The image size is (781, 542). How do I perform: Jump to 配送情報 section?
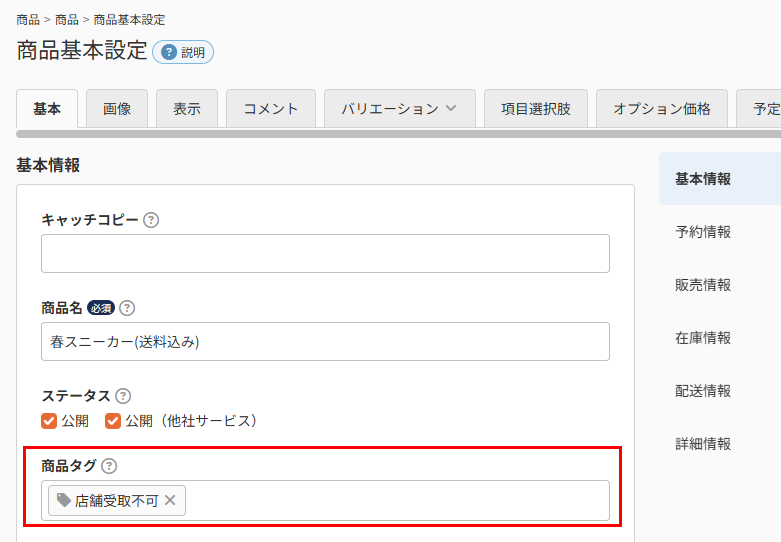(703, 391)
